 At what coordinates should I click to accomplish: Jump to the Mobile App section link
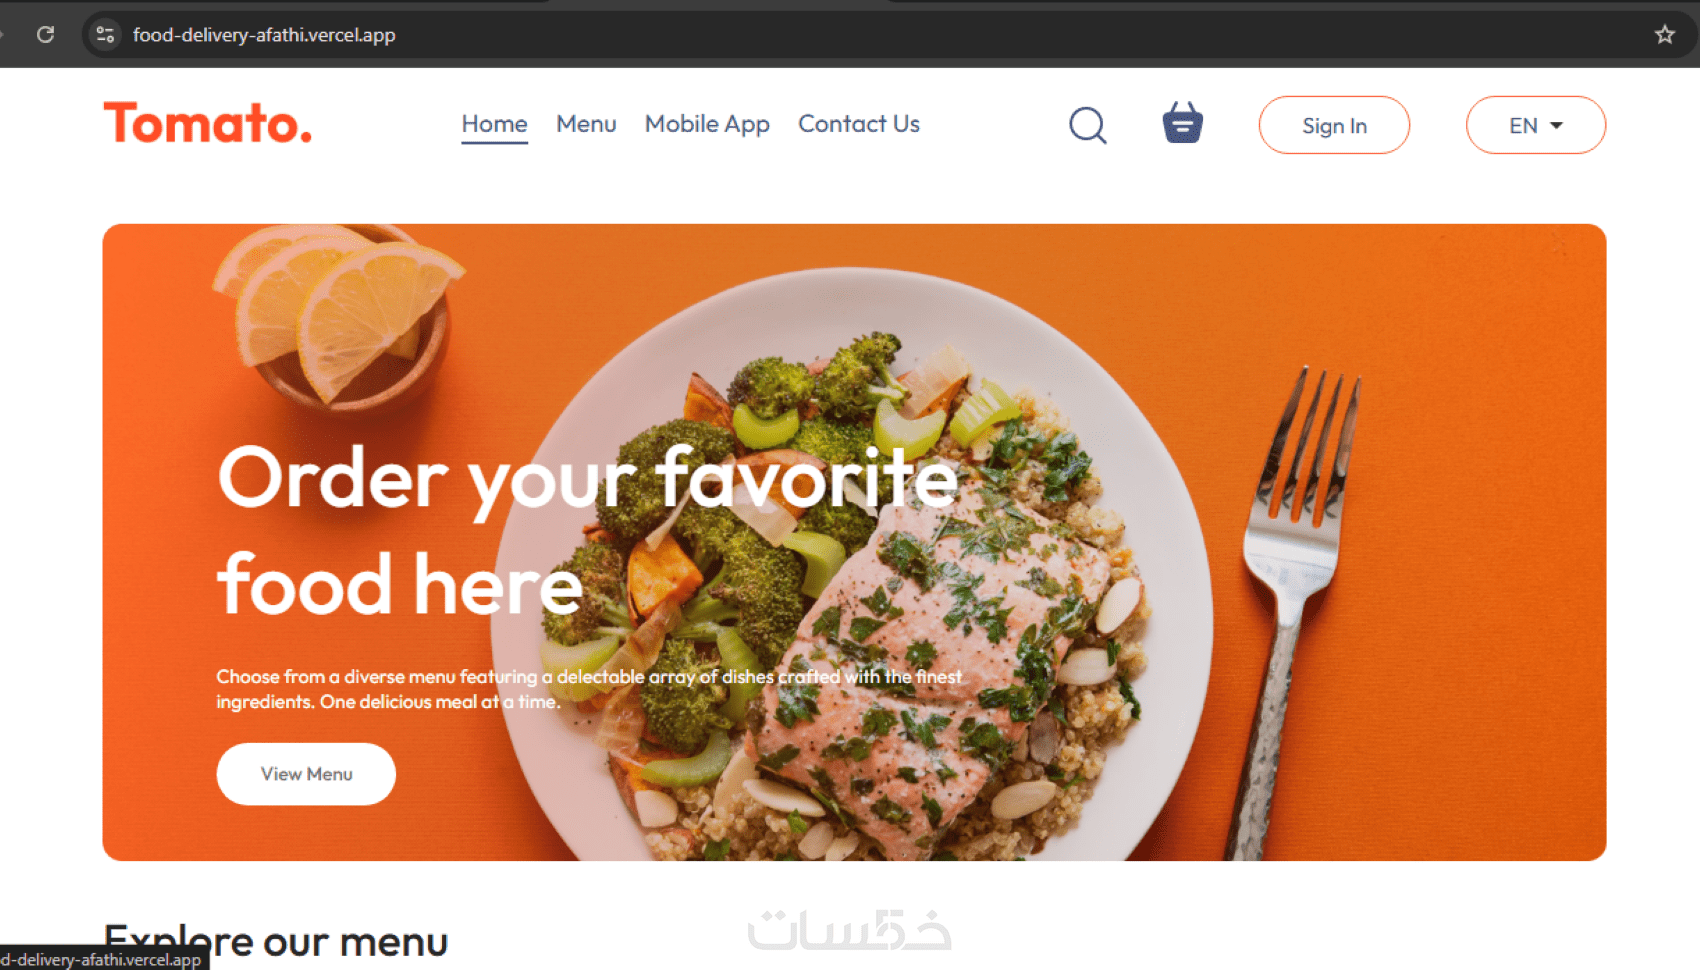[707, 124]
